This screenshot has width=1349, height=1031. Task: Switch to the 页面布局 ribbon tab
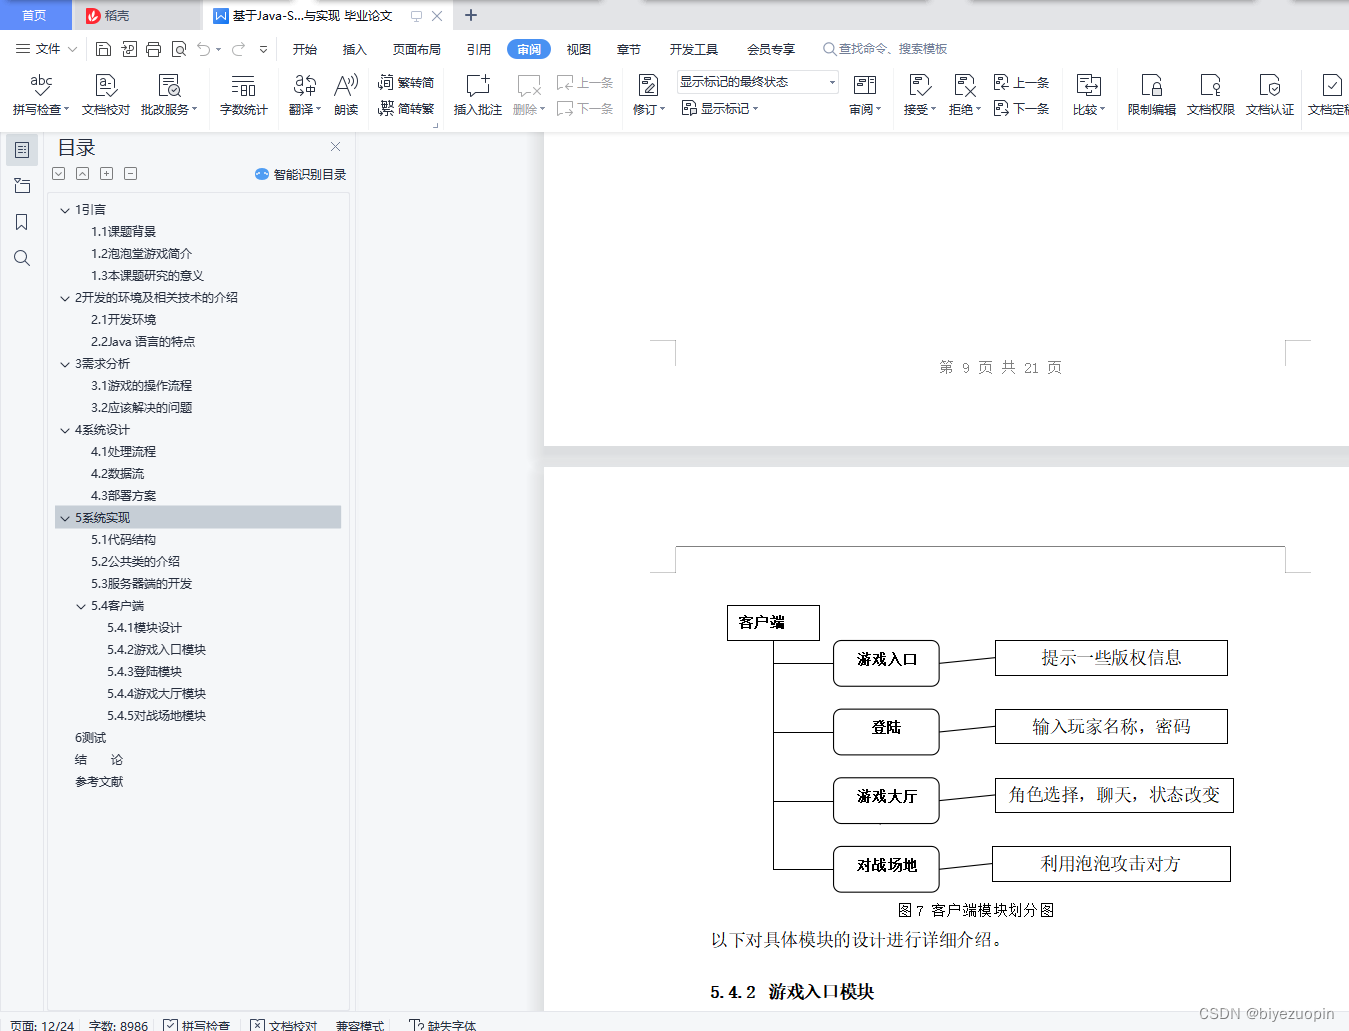[x=417, y=49]
